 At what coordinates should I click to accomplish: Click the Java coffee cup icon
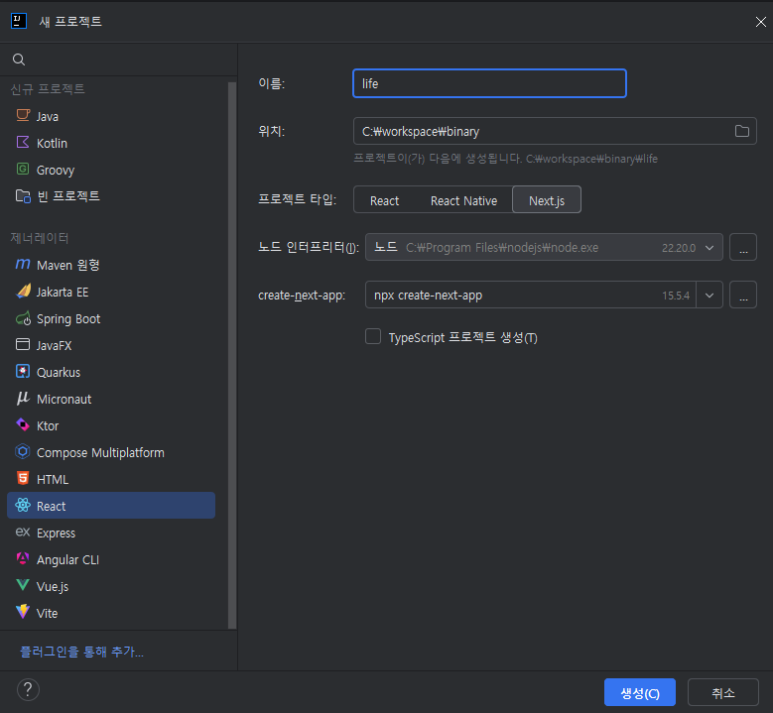(23, 115)
